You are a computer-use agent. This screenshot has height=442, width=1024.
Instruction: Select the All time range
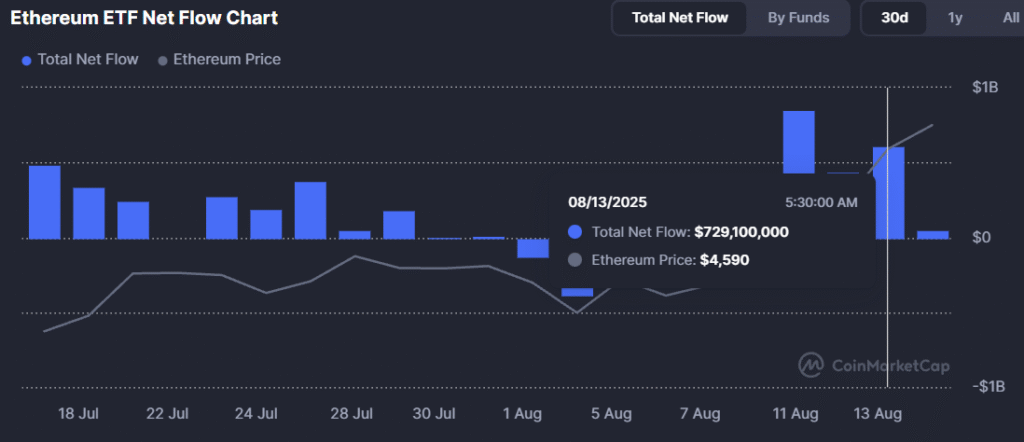pos(1010,17)
